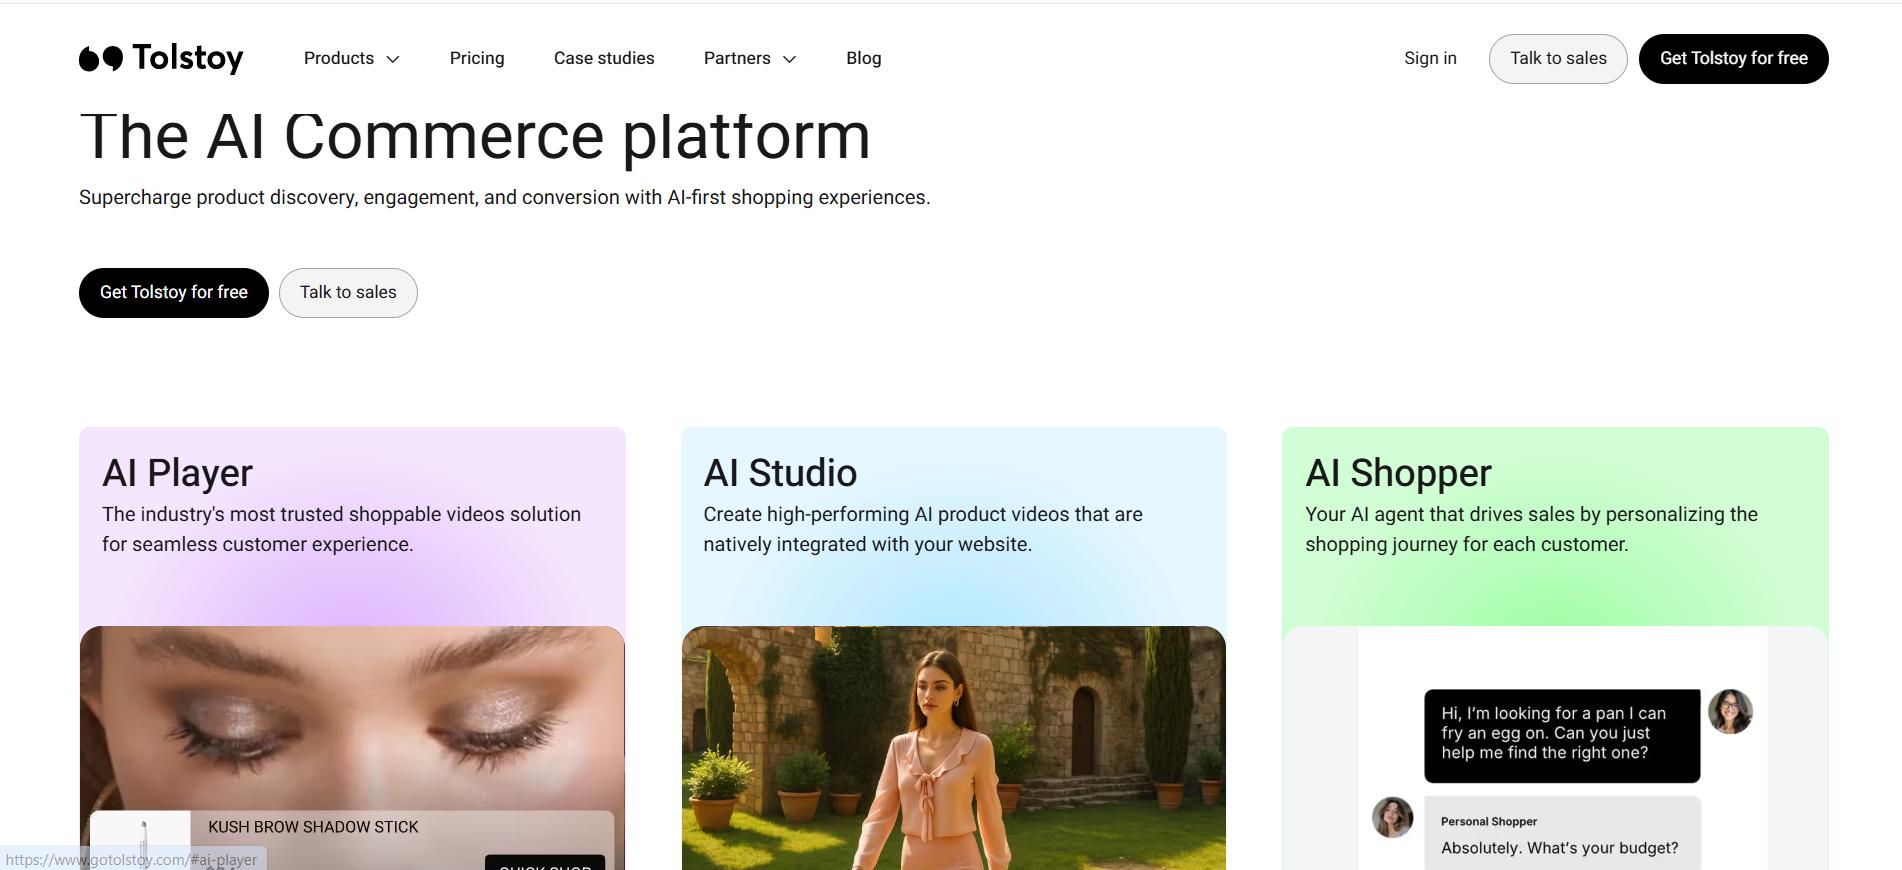Viewport: 1902px width, 870px height.
Task: Open the AI Studio card heading
Action: coord(780,473)
